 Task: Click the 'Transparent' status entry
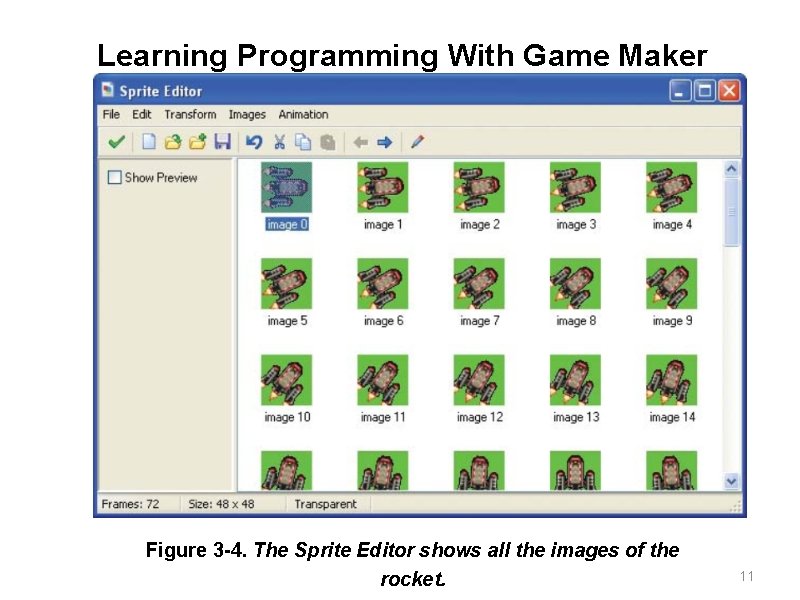325,504
